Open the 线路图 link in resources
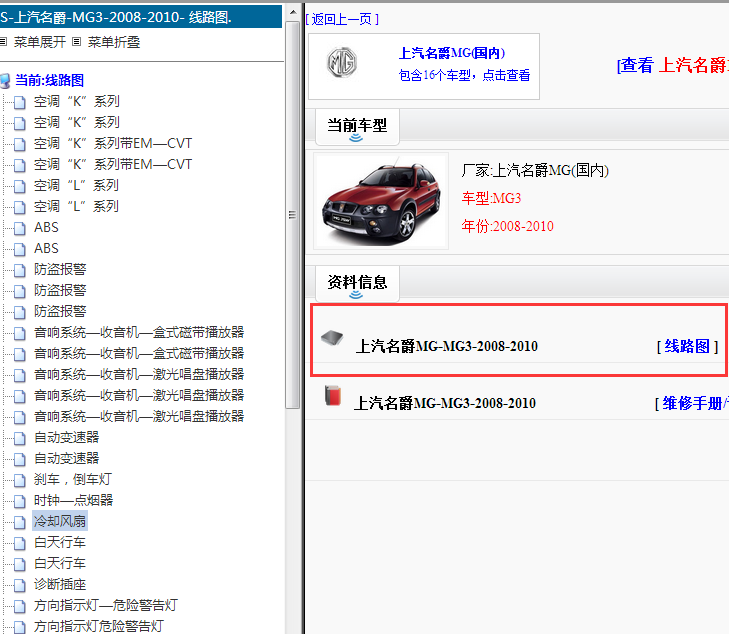The width and height of the screenshot is (729, 634). (x=687, y=346)
